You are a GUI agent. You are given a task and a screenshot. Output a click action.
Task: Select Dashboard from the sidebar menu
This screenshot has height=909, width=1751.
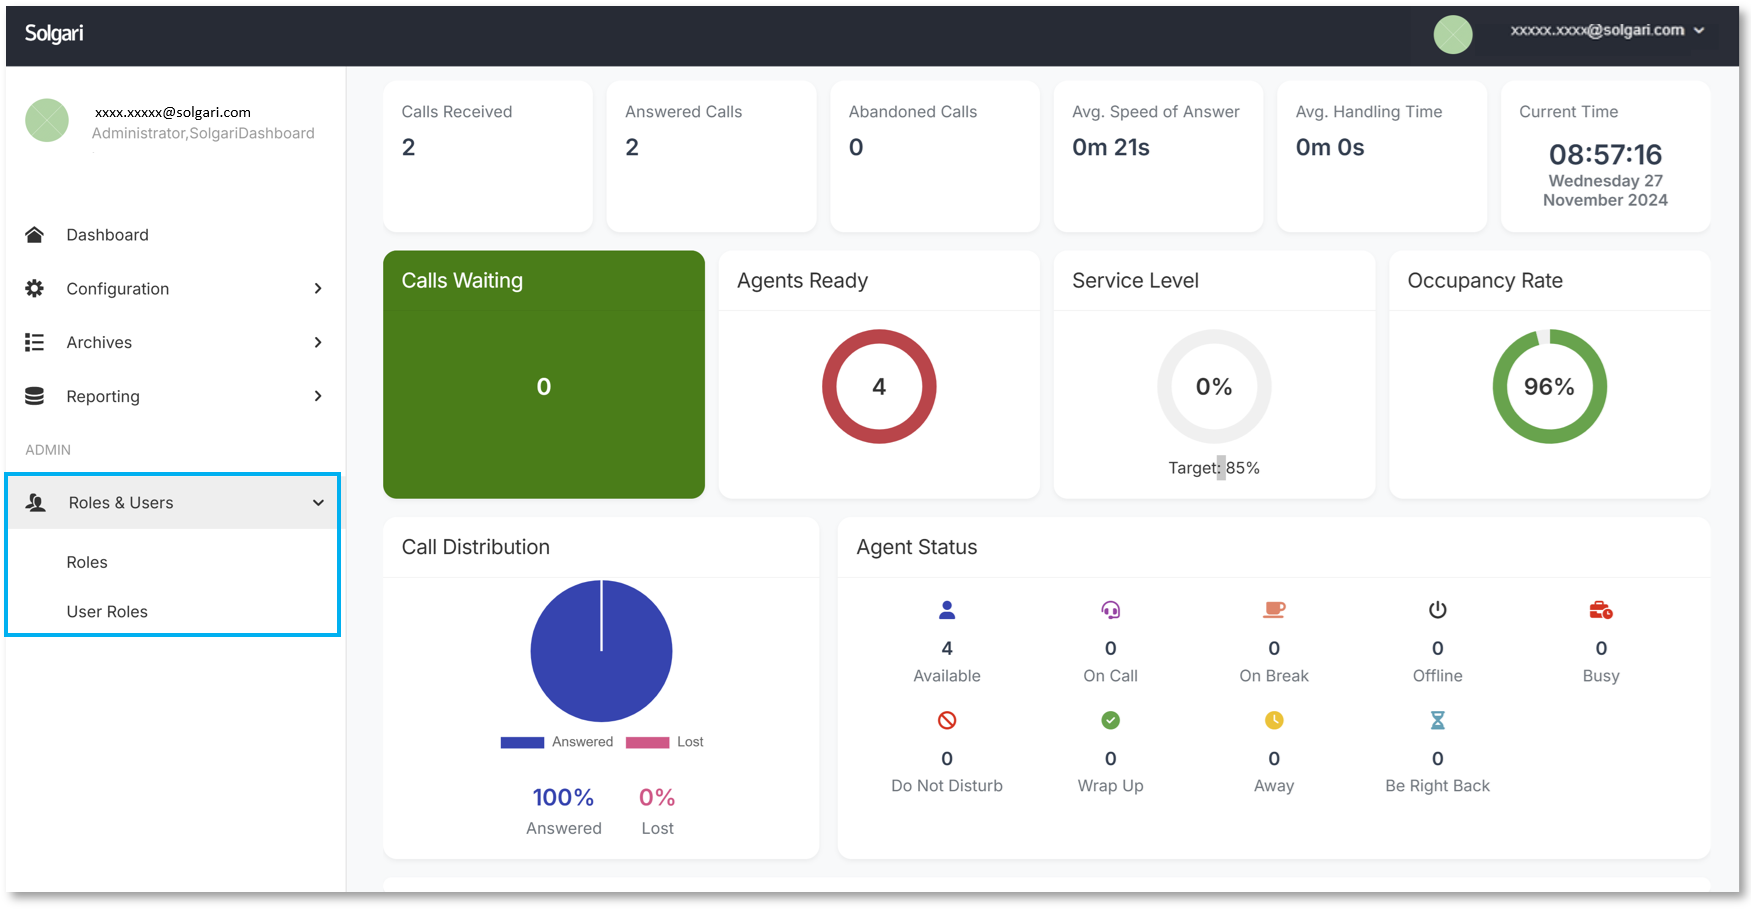107,234
